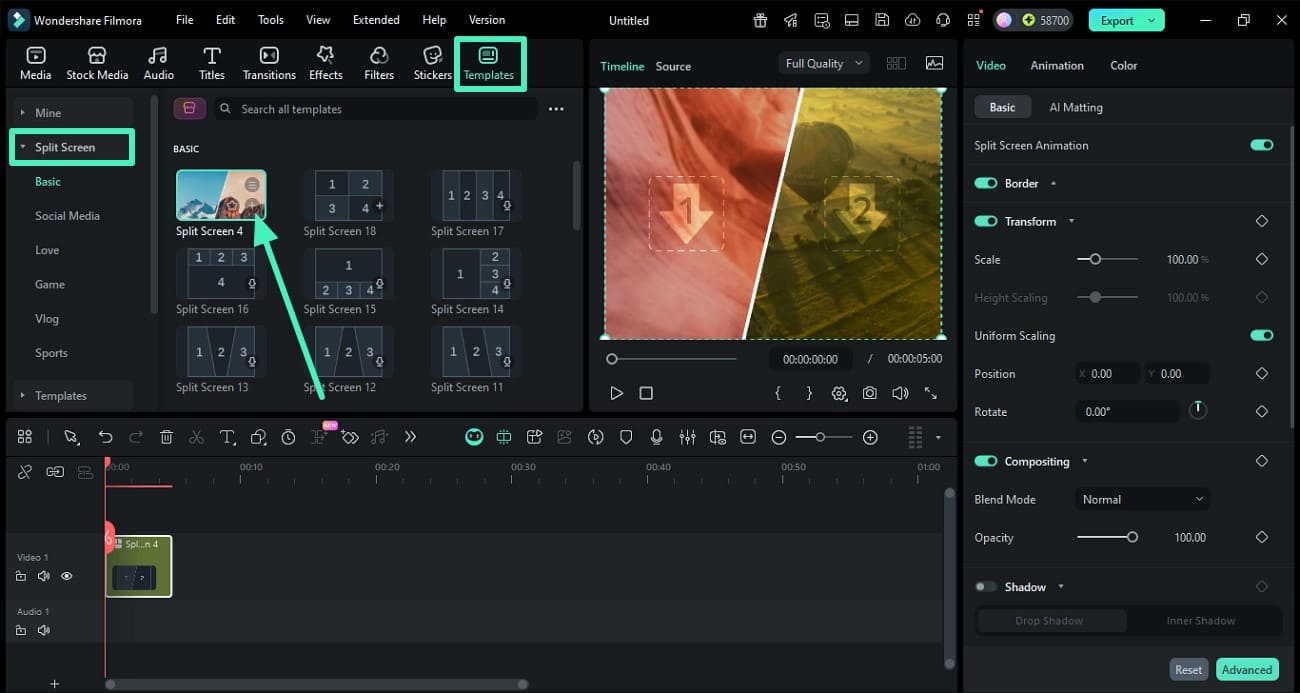
Task: Turn off the Border option
Action: tap(986, 183)
